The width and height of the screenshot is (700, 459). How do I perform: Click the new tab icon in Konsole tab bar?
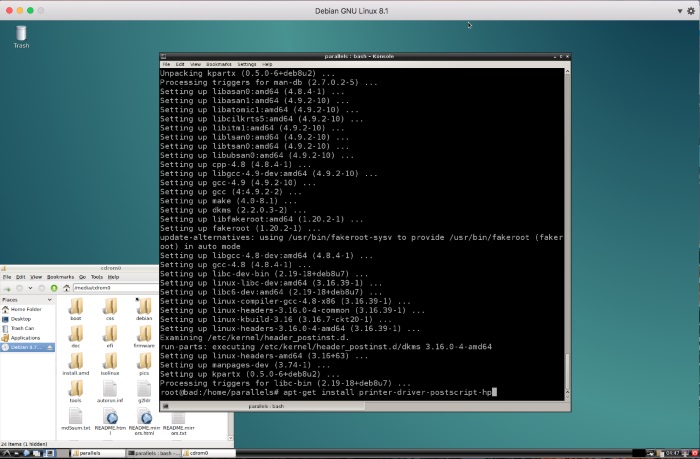[x=165, y=406]
